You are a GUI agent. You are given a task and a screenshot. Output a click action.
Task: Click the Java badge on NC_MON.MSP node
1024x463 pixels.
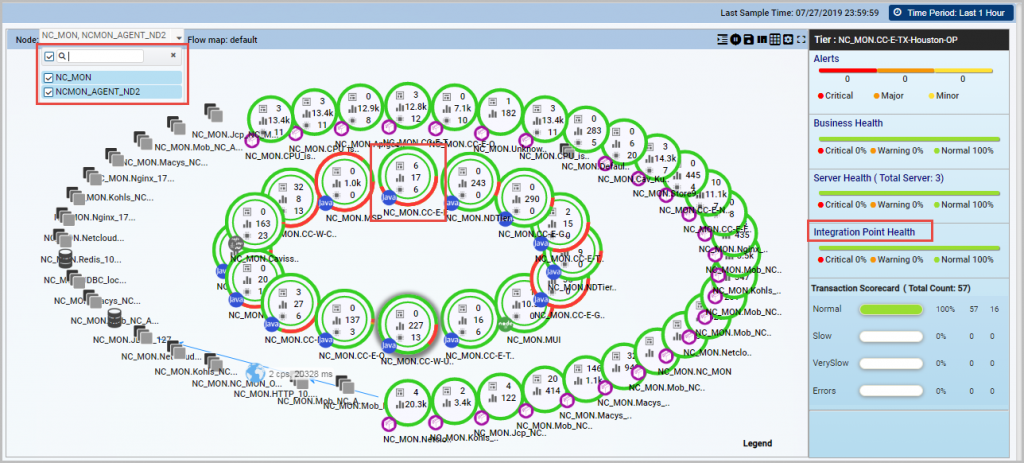coord(325,204)
